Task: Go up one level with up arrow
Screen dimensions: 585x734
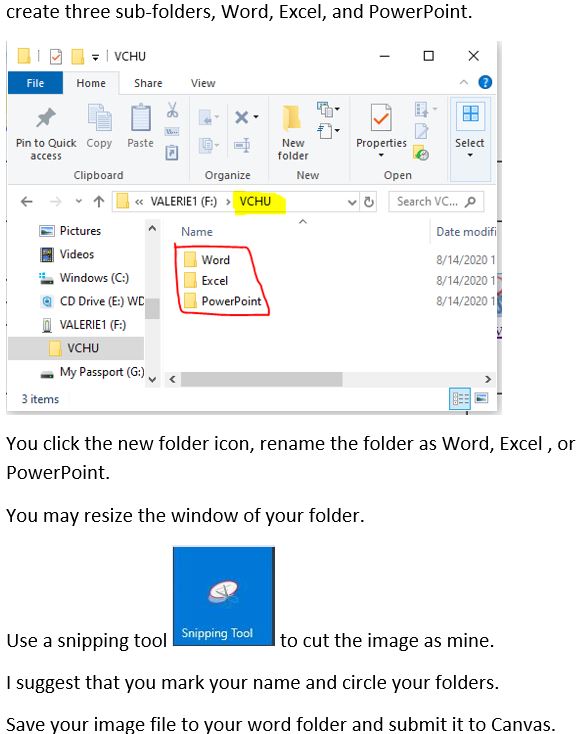Action: [x=99, y=202]
